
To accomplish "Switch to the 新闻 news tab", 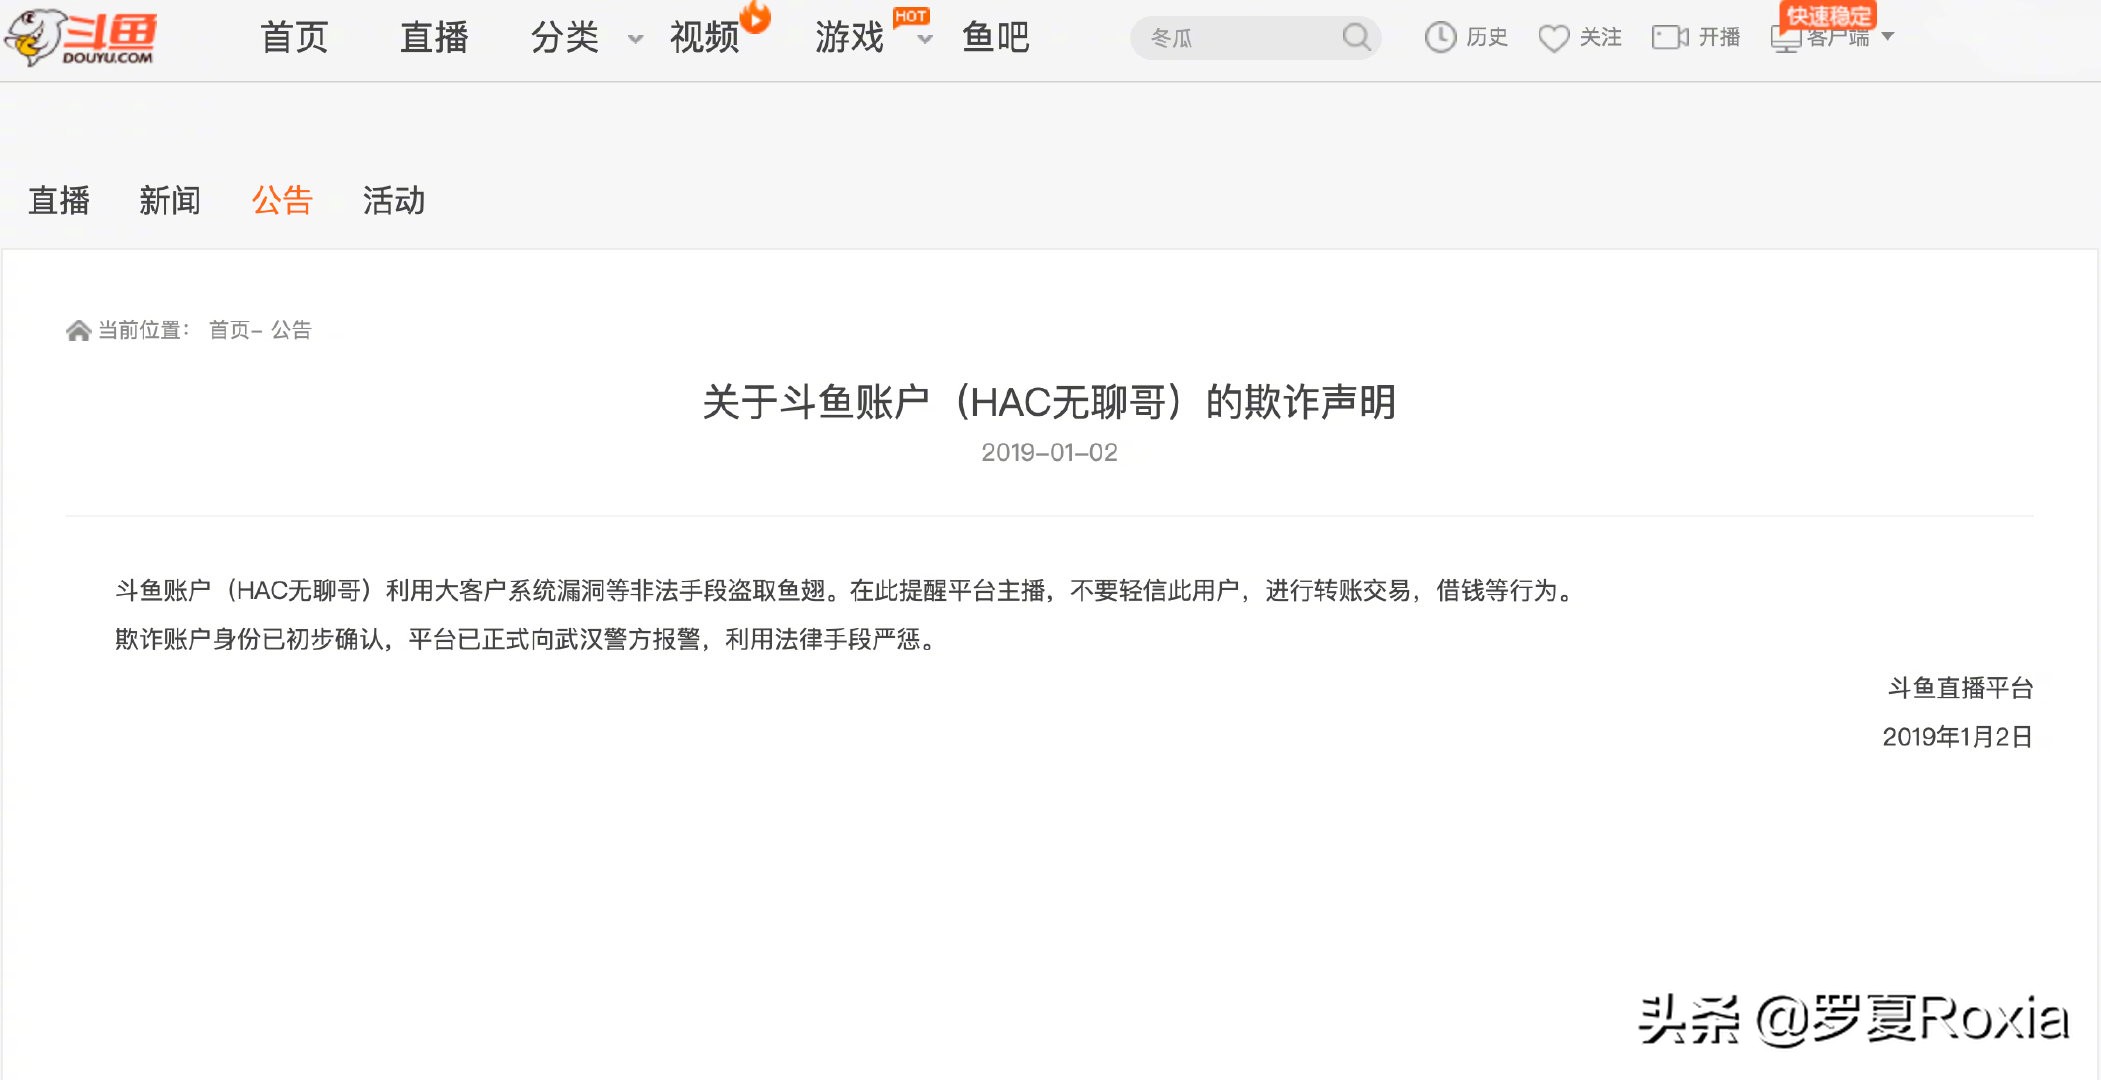I will point(170,201).
